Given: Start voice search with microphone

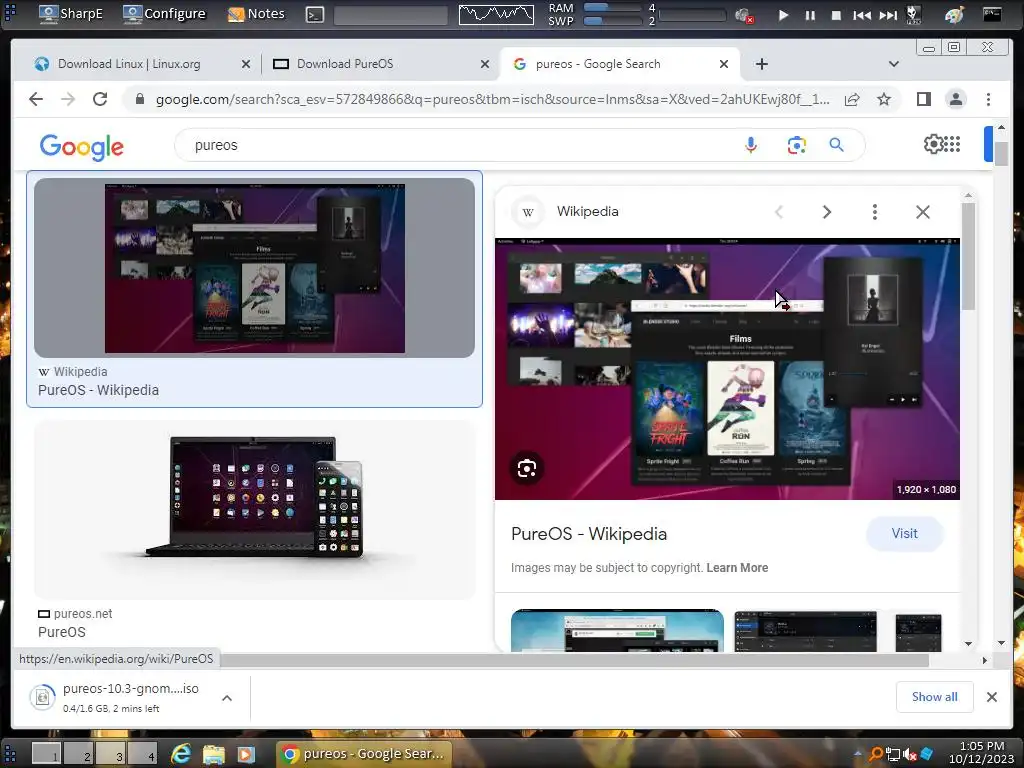Looking at the screenshot, I should pyautogui.click(x=750, y=145).
